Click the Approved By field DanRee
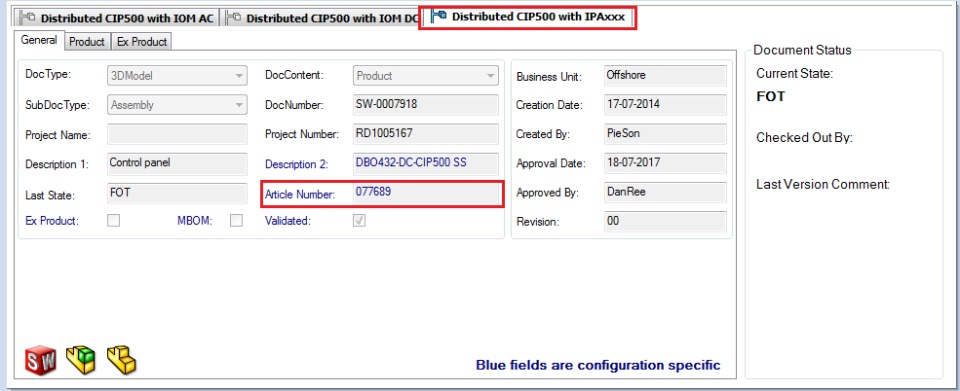The height and width of the screenshot is (391, 960). (665, 193)
